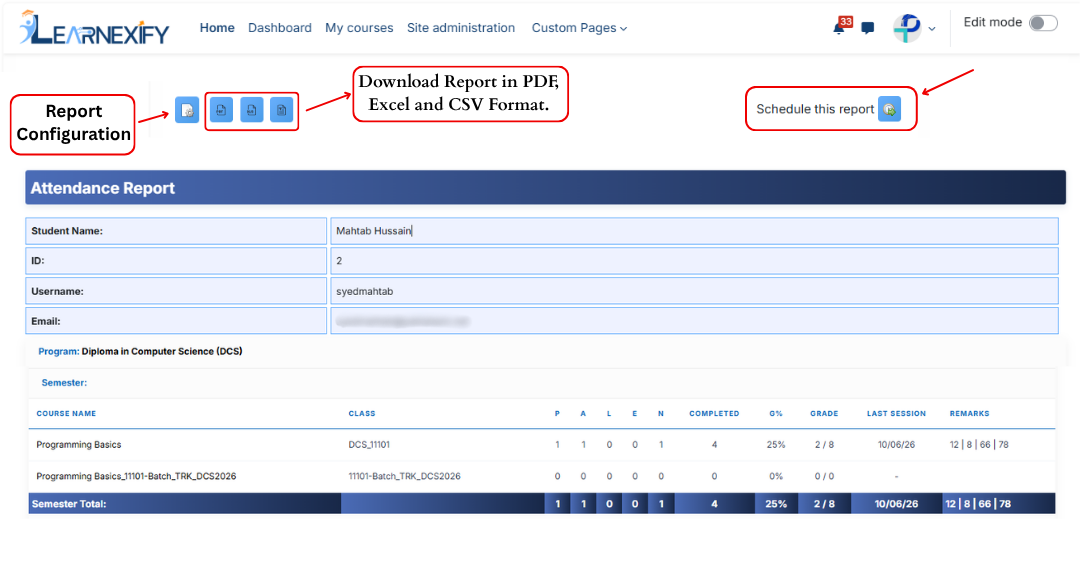Image resolution: width=1080 pixels, height=566 pixels.
Task: Click the COURSE NAME column header
Action: pos(66,414)
